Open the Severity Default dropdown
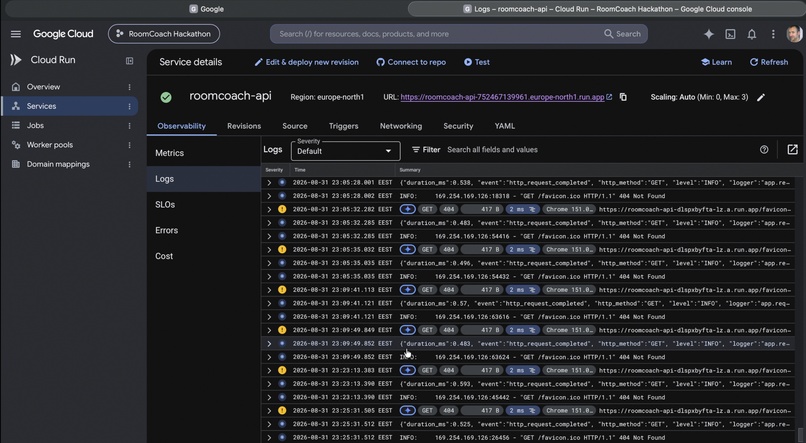 [345, 151]
